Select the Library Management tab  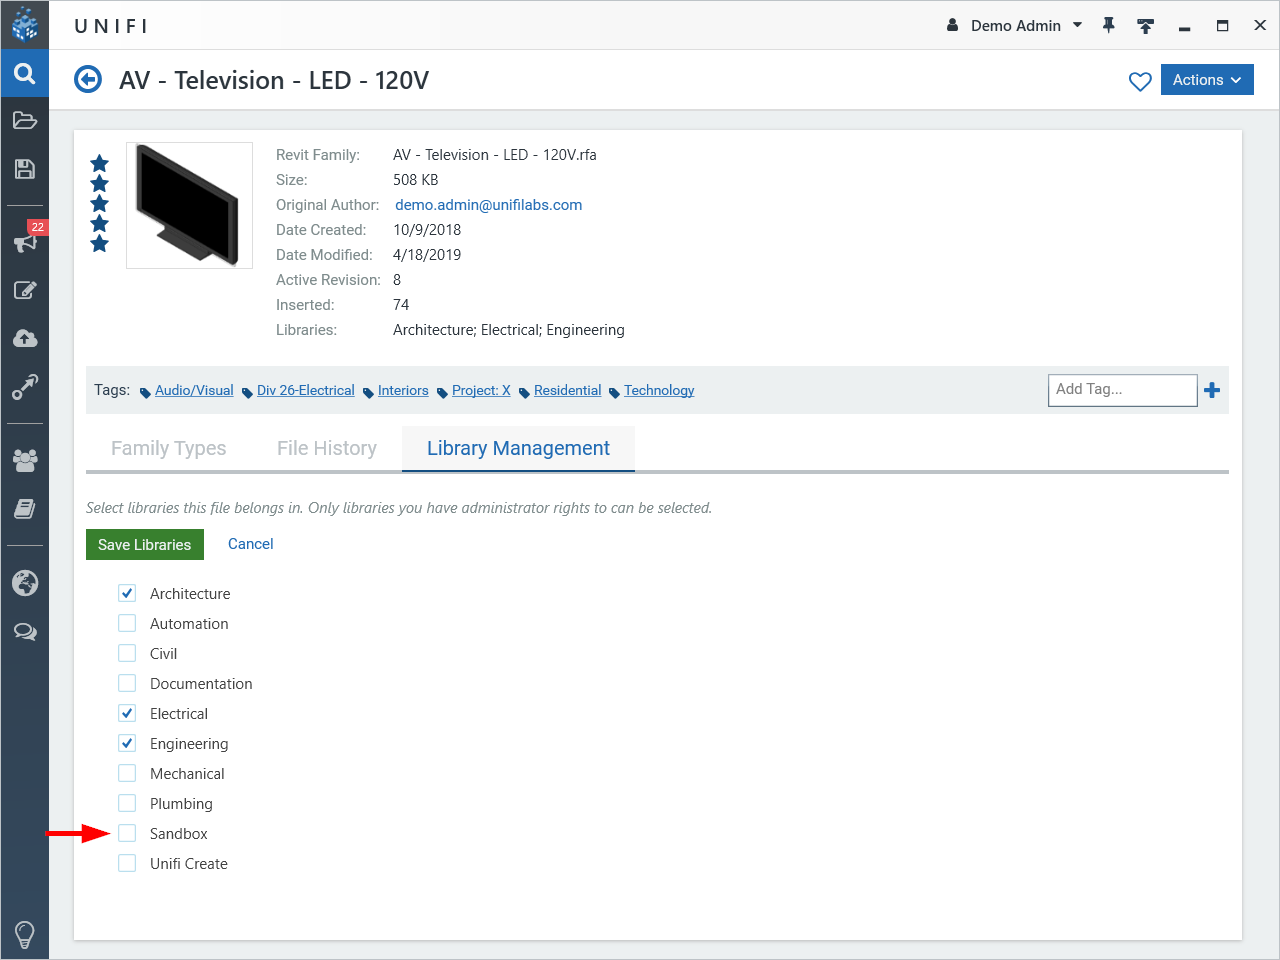(x=518, y=448)
